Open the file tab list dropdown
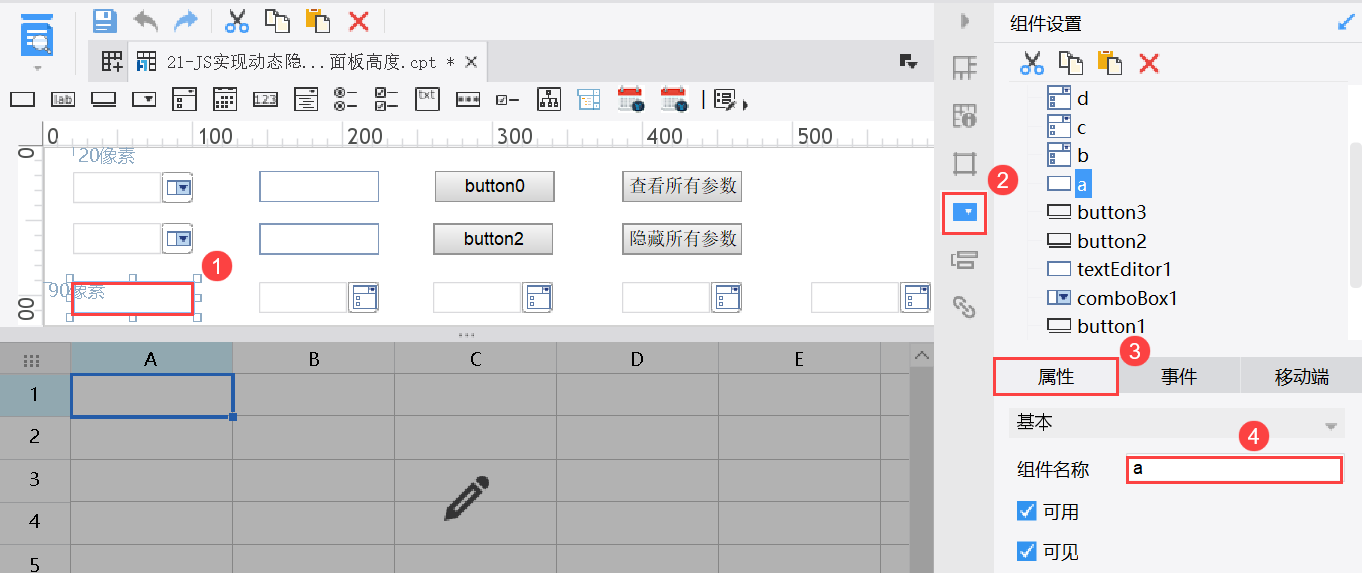The image size is (1362, 573). click(908, 62)
